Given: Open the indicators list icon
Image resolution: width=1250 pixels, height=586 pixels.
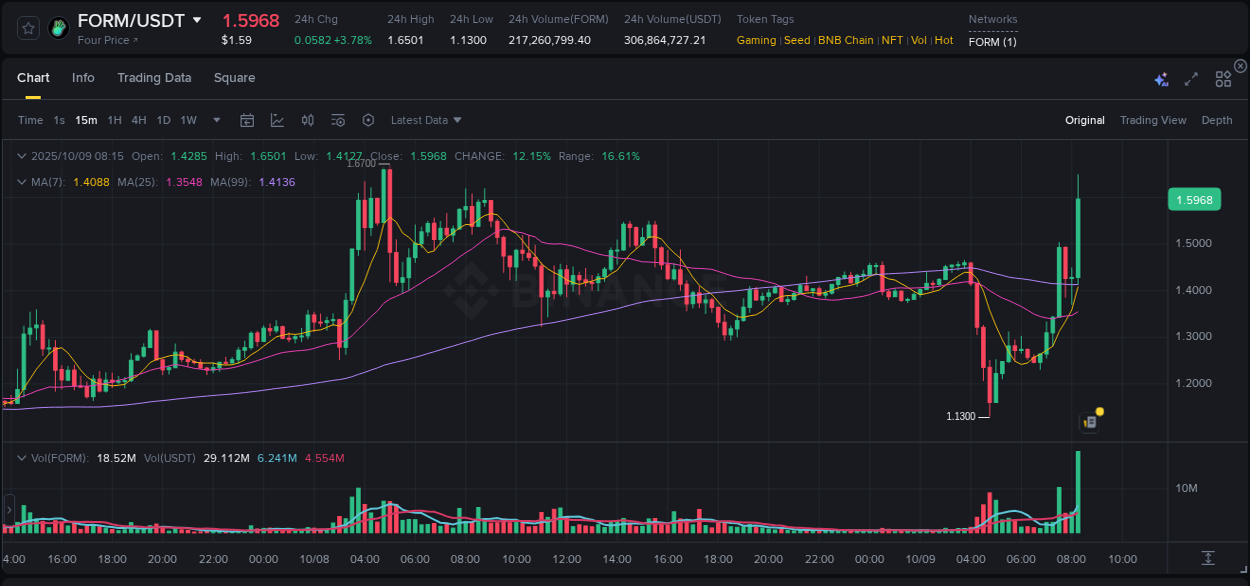Looking at the screenshot, I should coord(338,119).
